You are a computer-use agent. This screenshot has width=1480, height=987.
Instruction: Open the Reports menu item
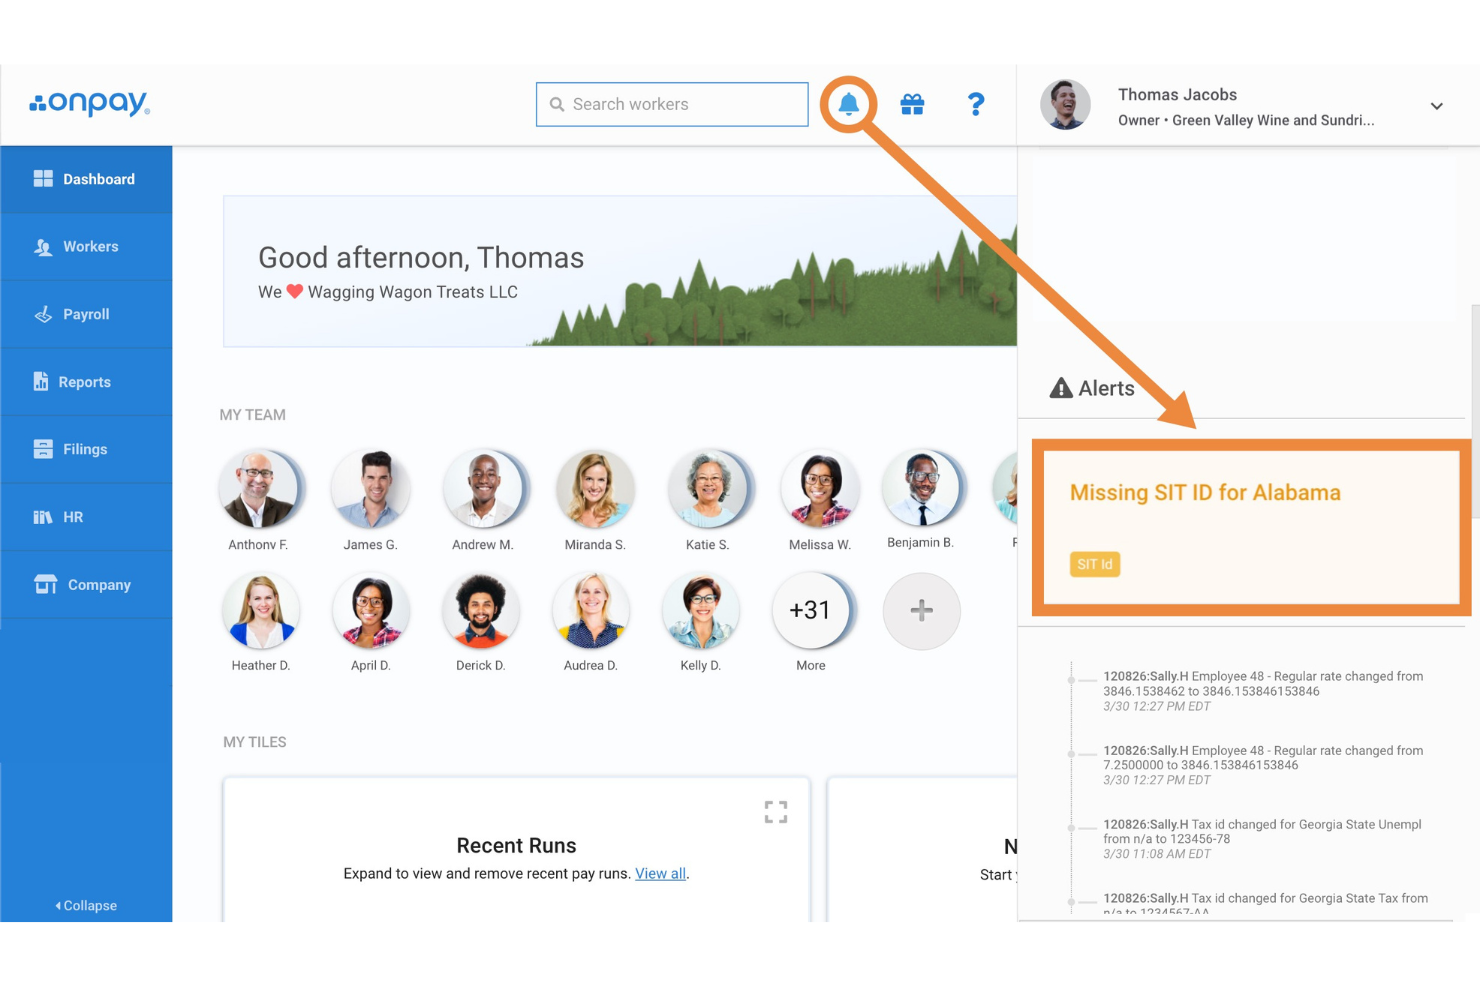click(x=86, y=382)
